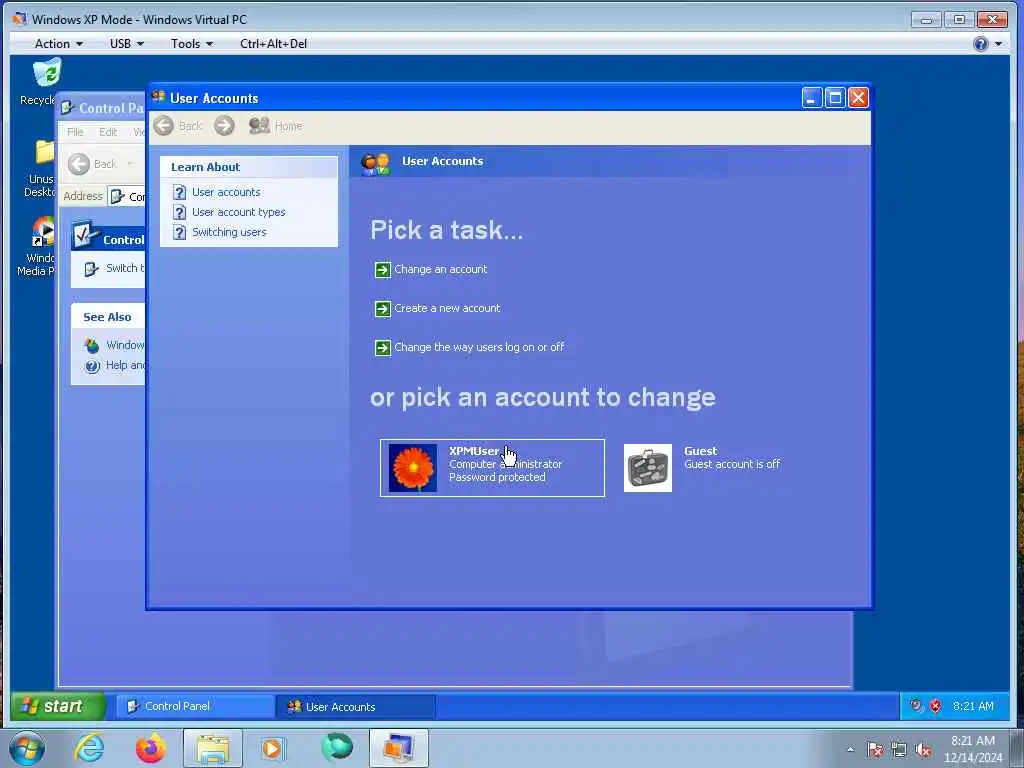Choose 'Change an account' task
The width and height of the screenshot is (1024, 768).
click(441, 269)
